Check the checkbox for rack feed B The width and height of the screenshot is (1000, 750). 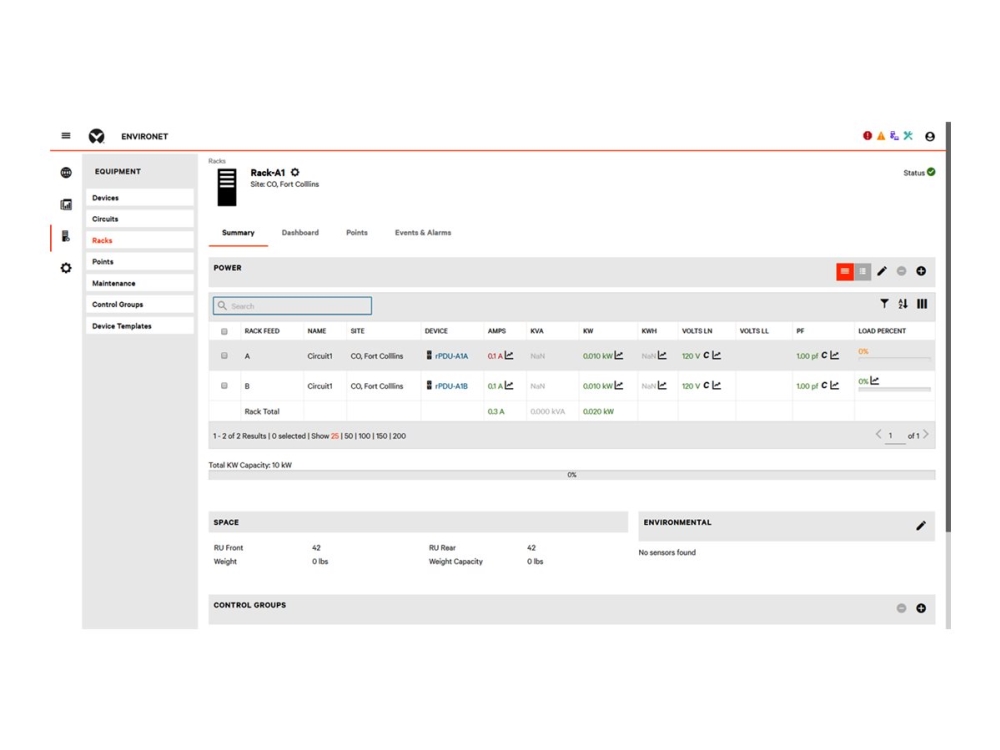pos(222,383)
